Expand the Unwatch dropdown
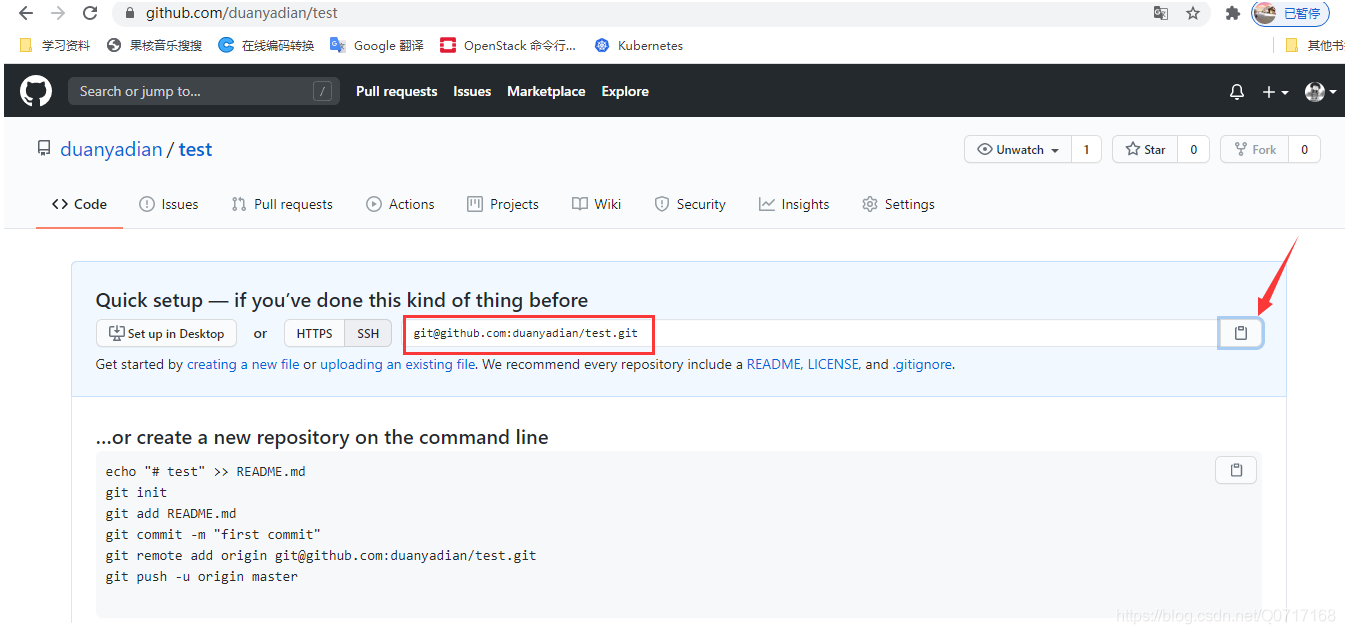 (x=1018, y=149)
